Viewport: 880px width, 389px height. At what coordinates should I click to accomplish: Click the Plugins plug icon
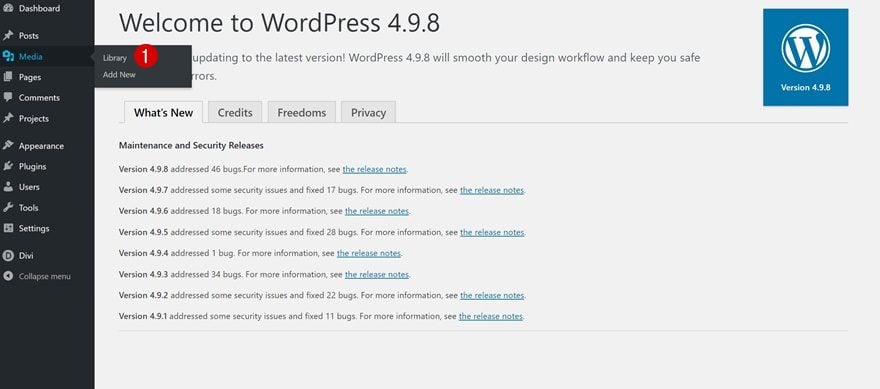[x=8, y=166]
